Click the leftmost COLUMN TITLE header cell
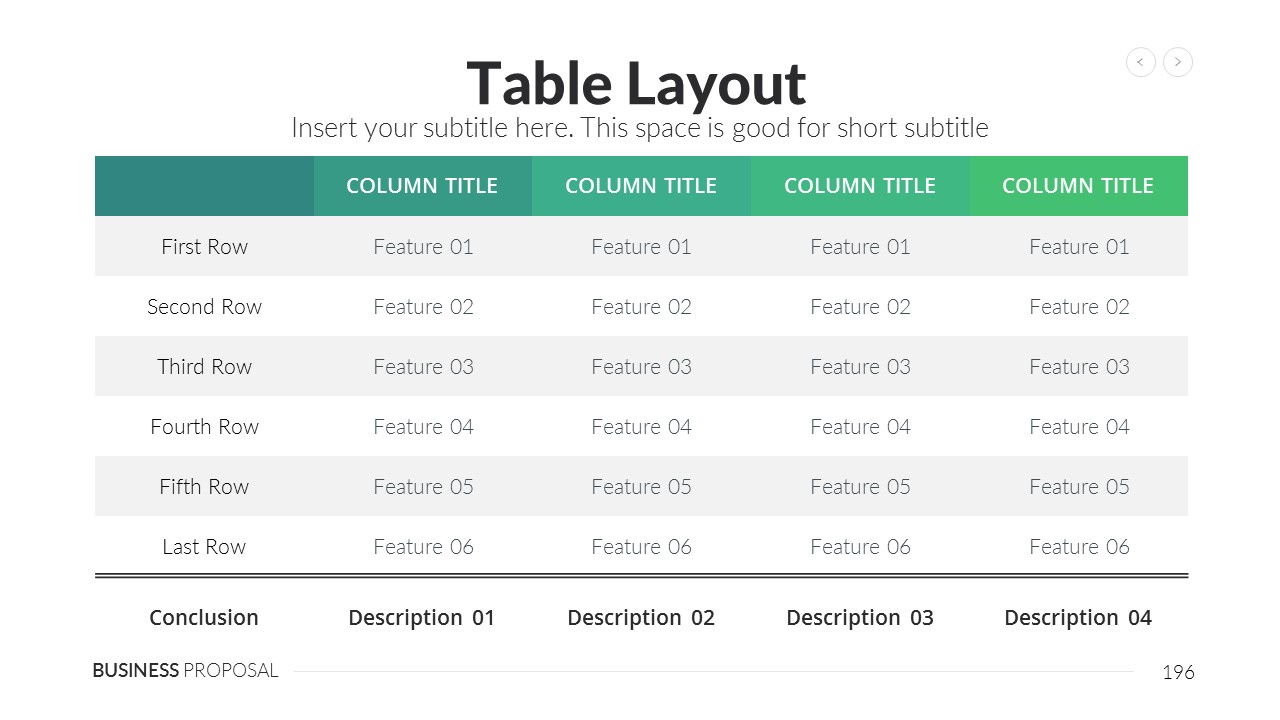The width and height of the screenshot is (1280, 720). tap(422, 186)
